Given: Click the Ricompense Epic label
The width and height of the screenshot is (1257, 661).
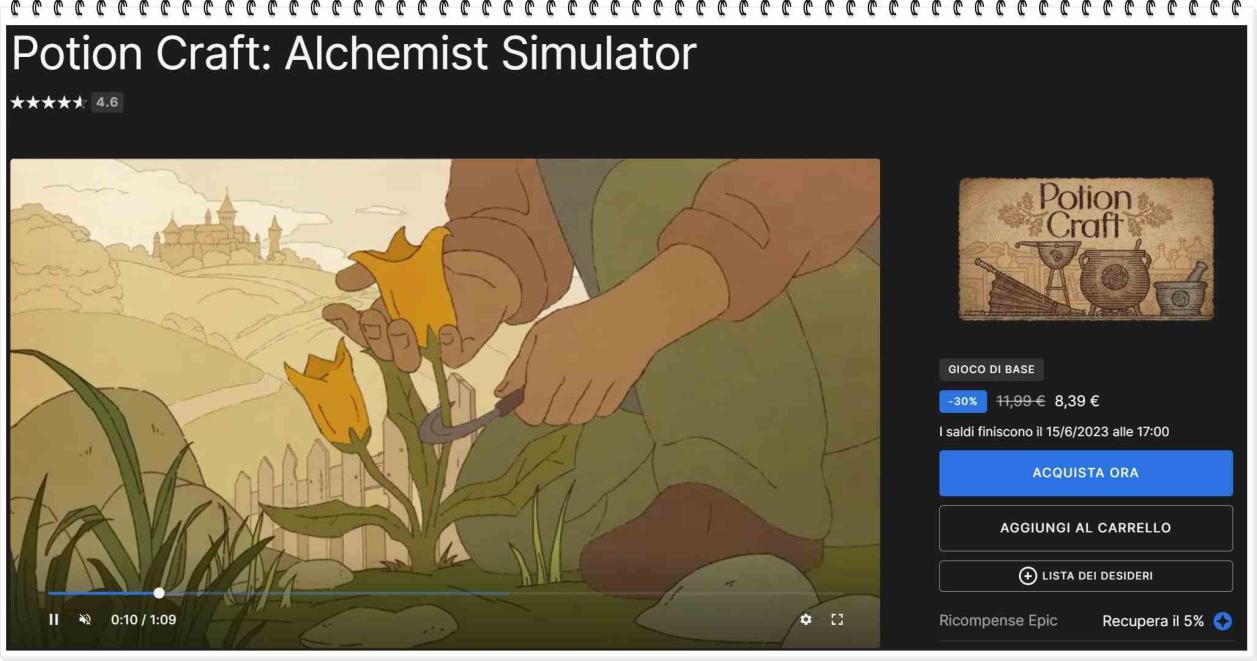Looking at the screenshot, I should [997, 621].
